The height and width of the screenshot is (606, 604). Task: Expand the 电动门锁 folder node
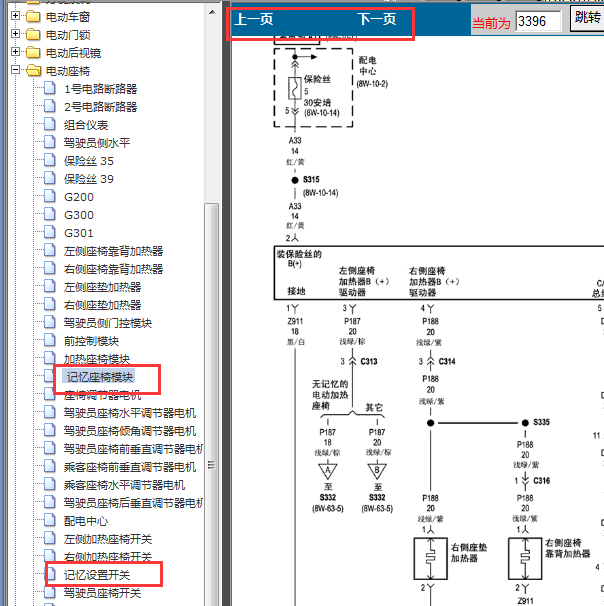point(15,34)
